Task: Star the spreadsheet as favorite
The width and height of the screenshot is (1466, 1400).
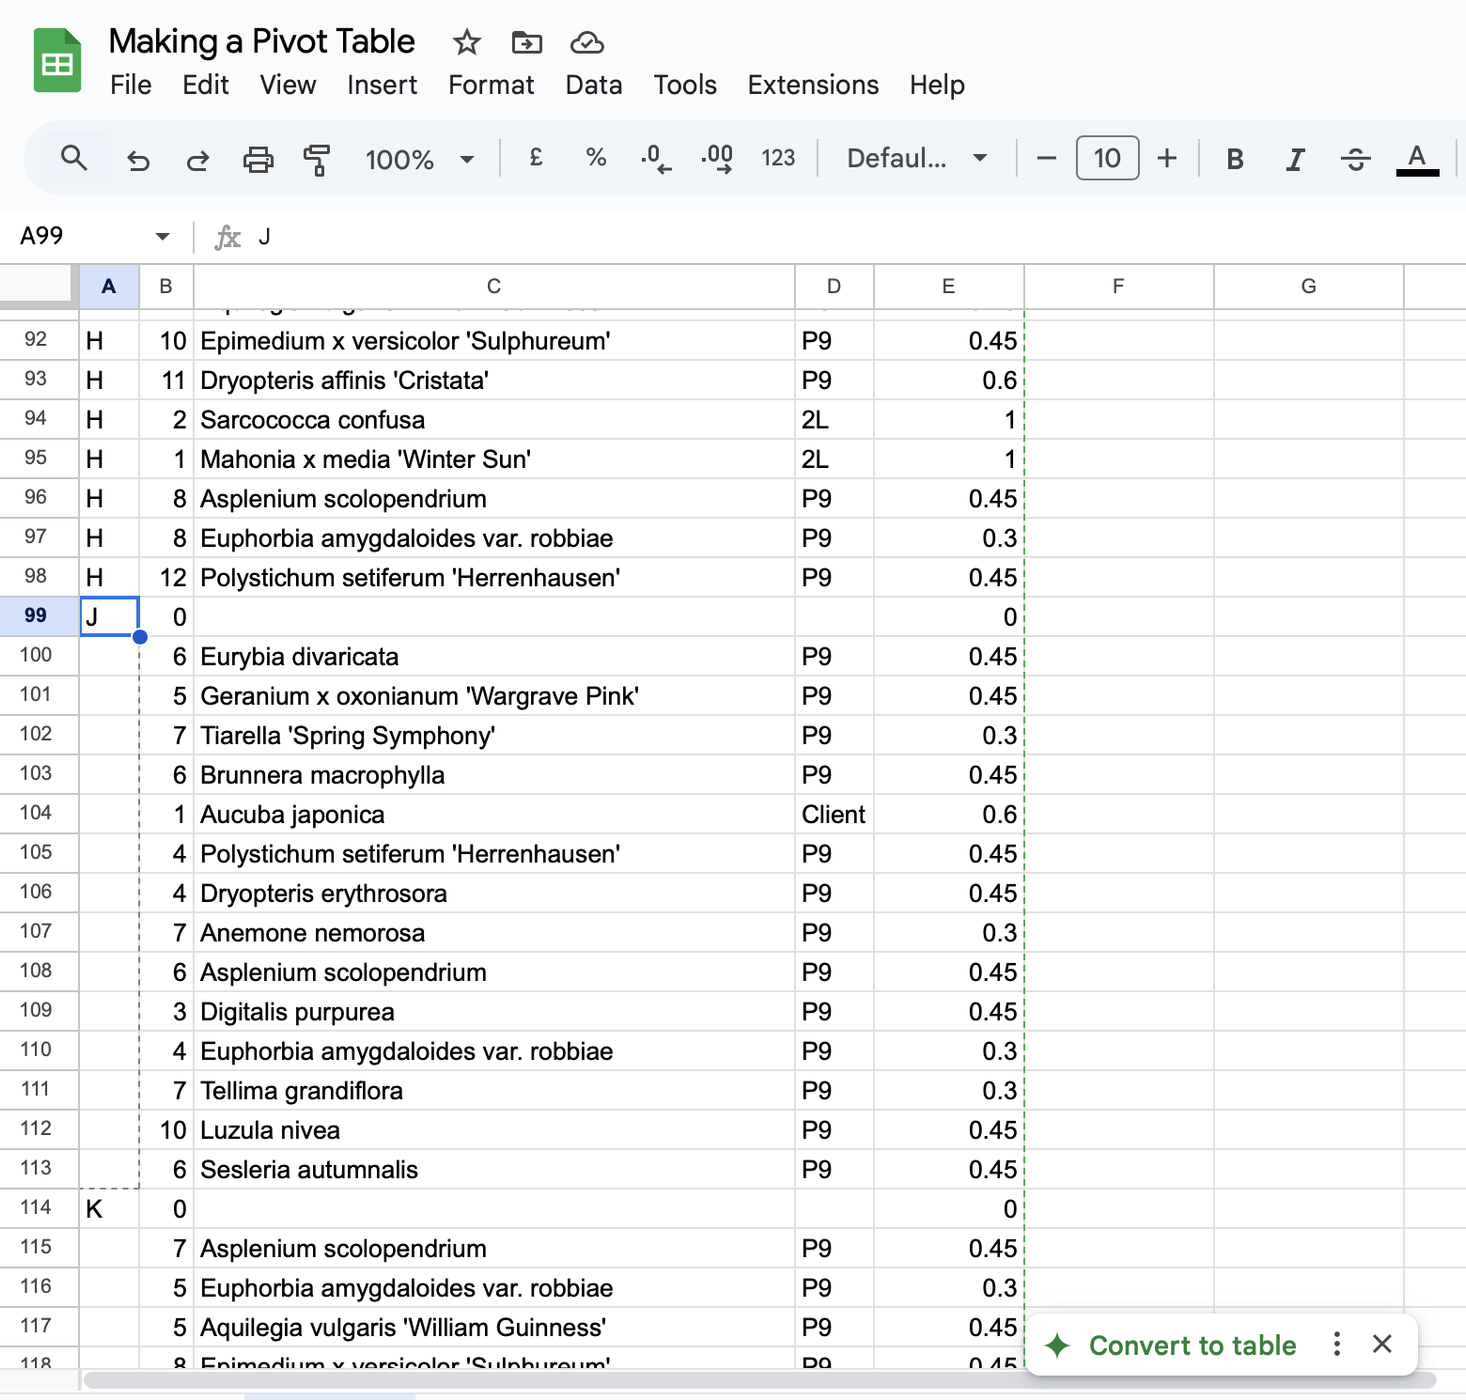Action: tap(465, 42)
